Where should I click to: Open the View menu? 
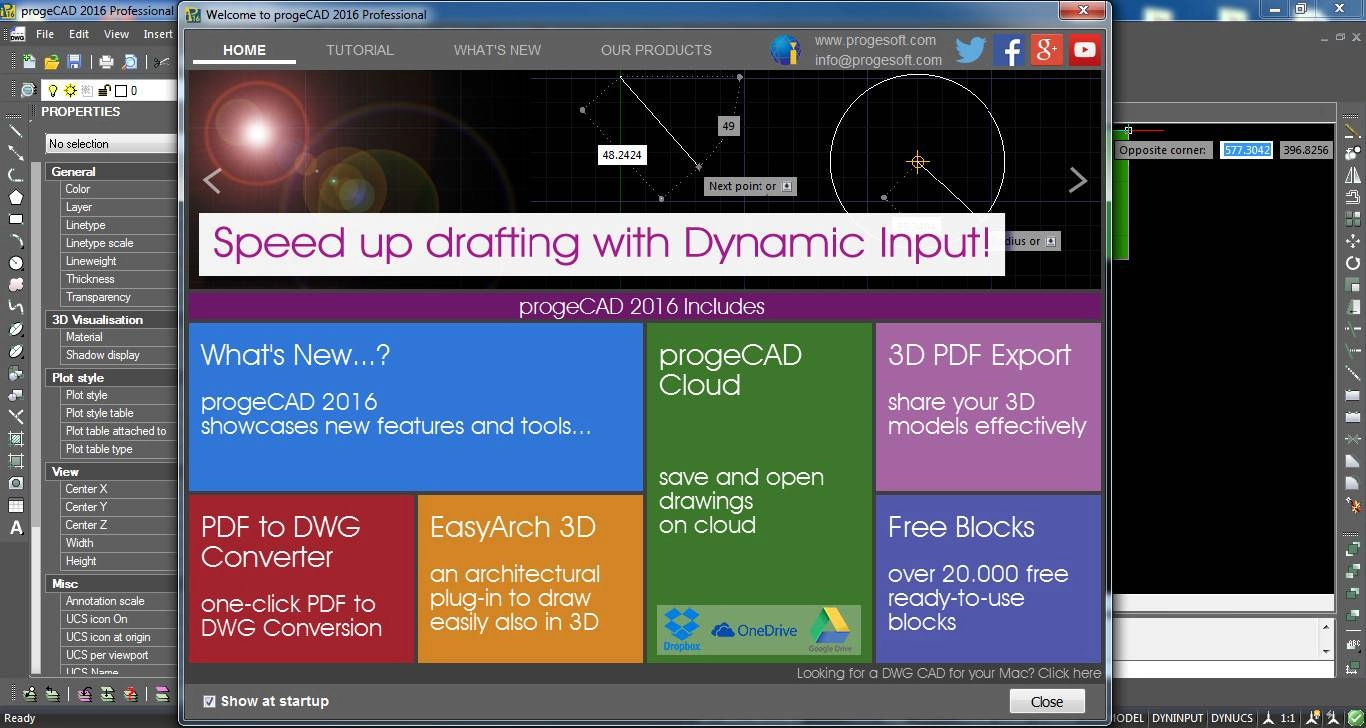coord(116,34)
